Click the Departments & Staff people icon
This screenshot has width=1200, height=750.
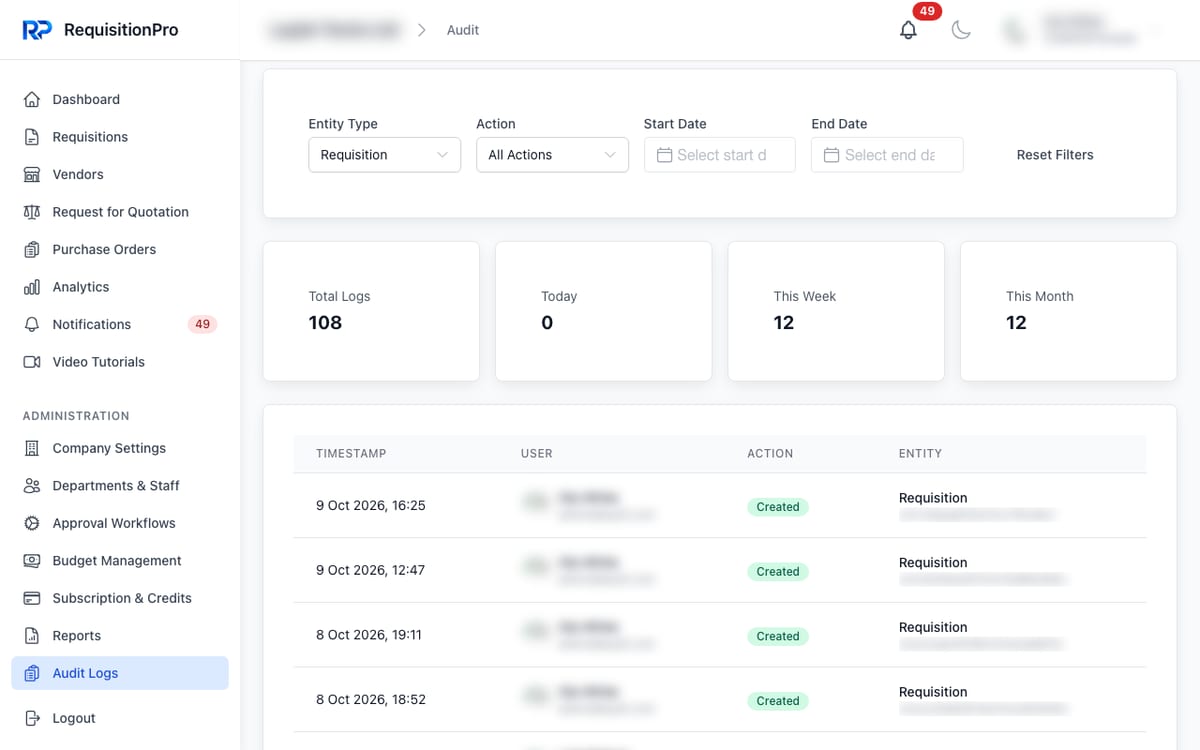(32, 486)
